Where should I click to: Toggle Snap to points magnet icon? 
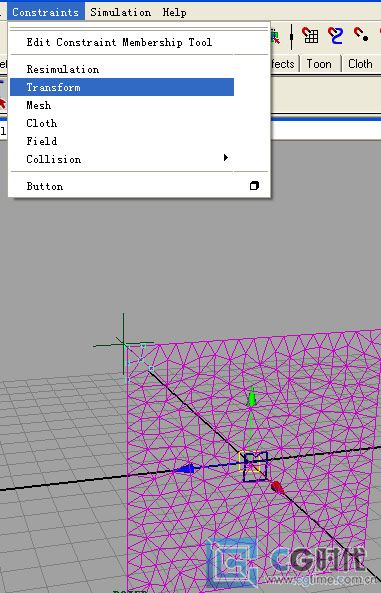click(x=361, y=35)
